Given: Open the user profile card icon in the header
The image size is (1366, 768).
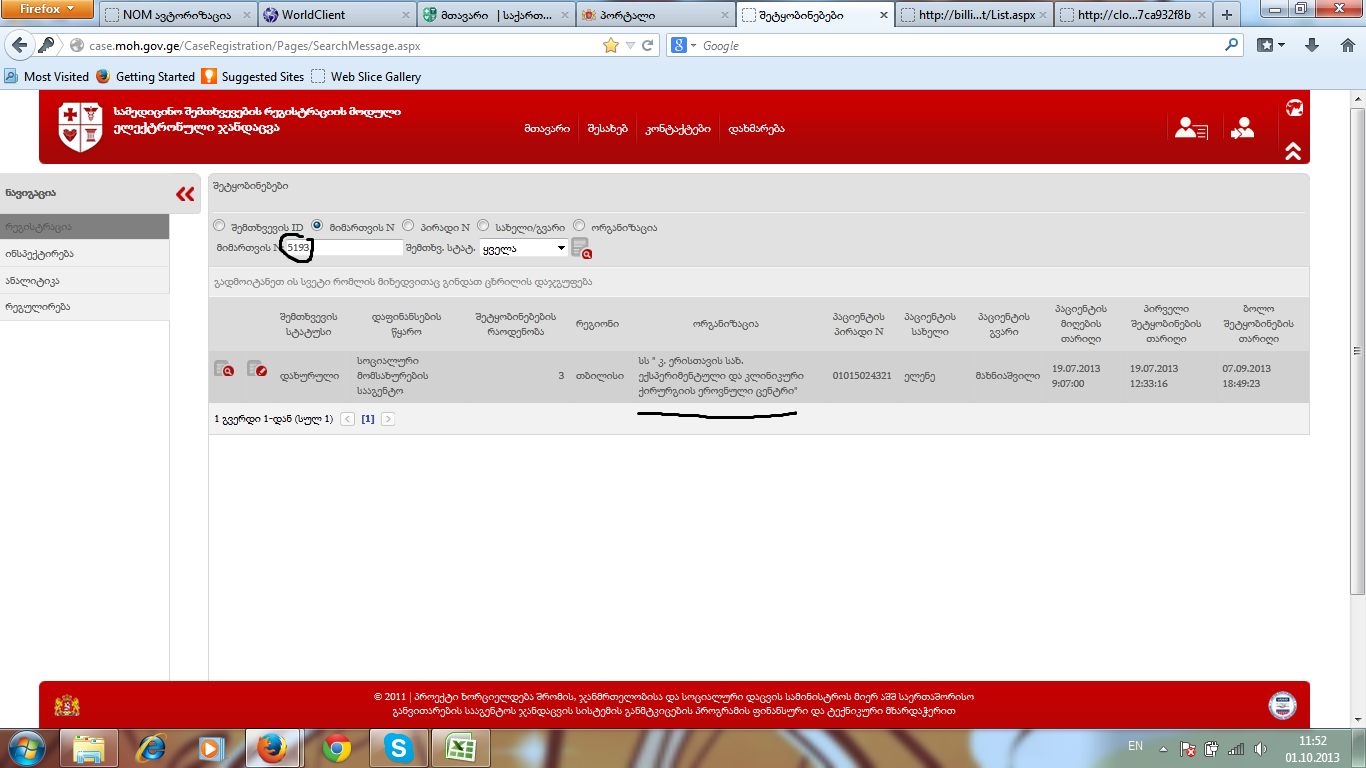Looking at the screenshot, I should [x=1190, y=128].
